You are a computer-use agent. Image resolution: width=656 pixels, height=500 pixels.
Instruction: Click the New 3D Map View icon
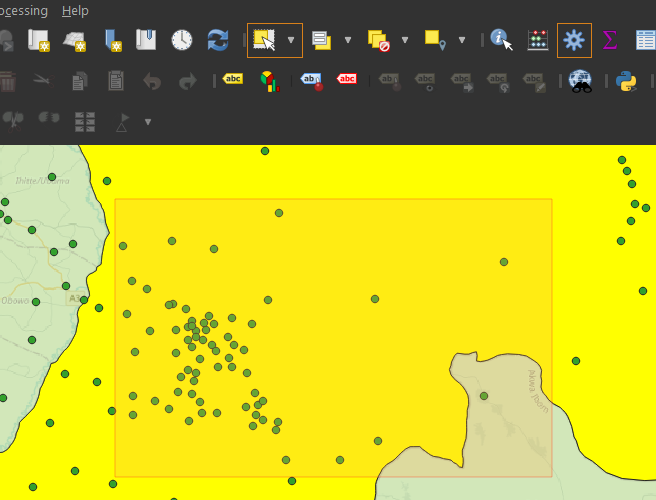point(74,40)
